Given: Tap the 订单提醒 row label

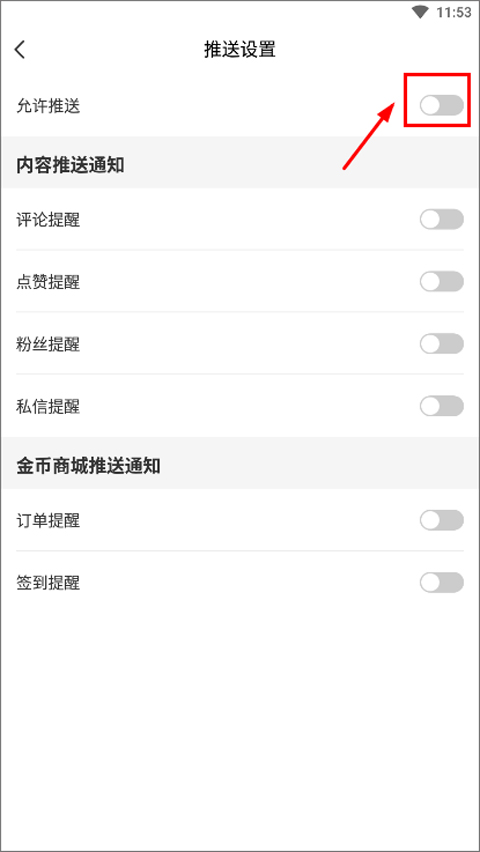Looking at the screenshot, I should click(x=48, y=521).
